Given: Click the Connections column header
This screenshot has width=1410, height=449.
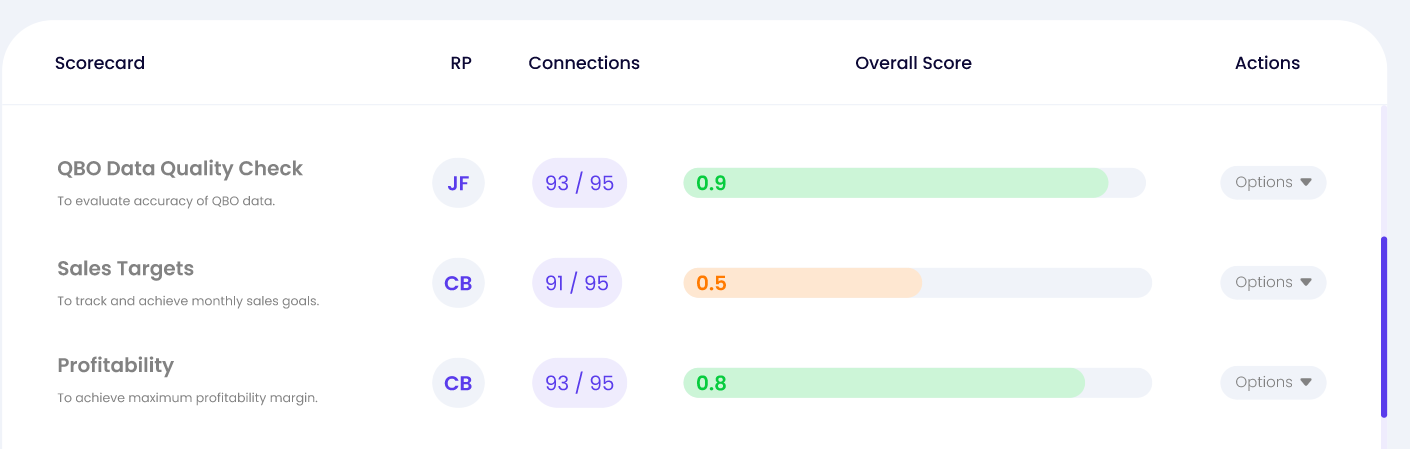Looking at the screenshot, I should coord(584,63).
